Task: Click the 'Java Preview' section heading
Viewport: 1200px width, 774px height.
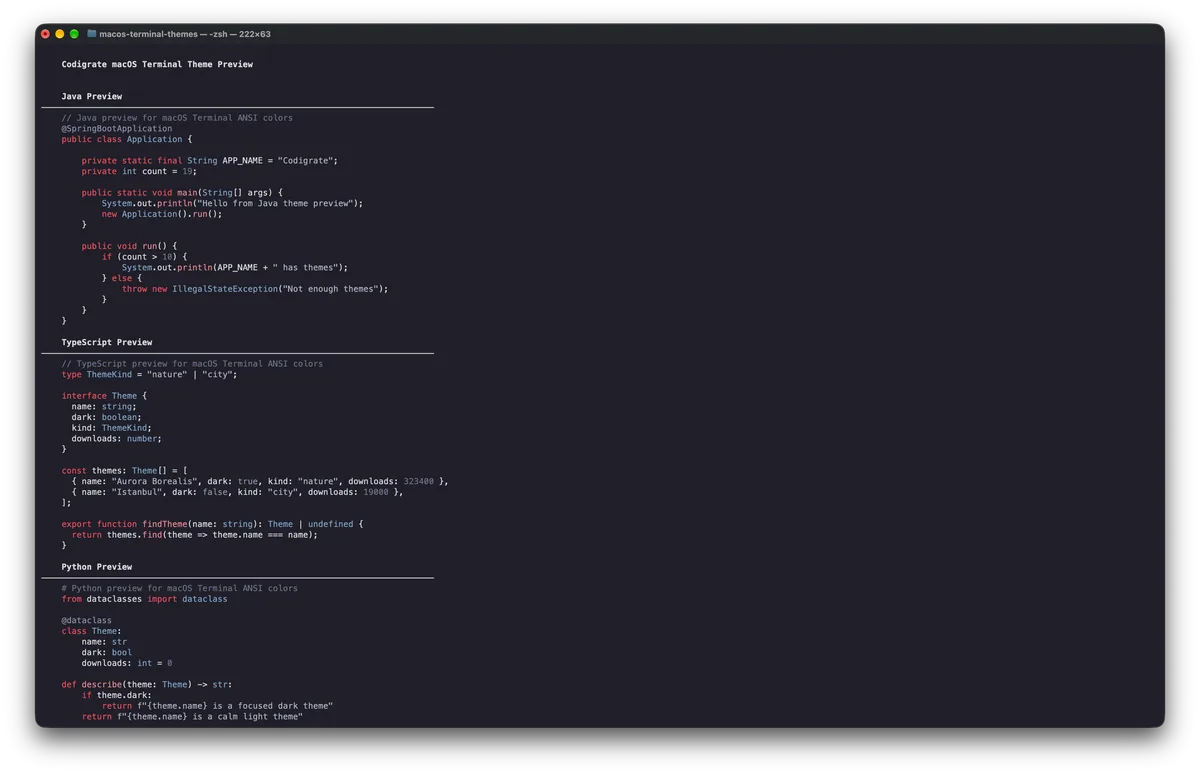Action: pos(92,96)
